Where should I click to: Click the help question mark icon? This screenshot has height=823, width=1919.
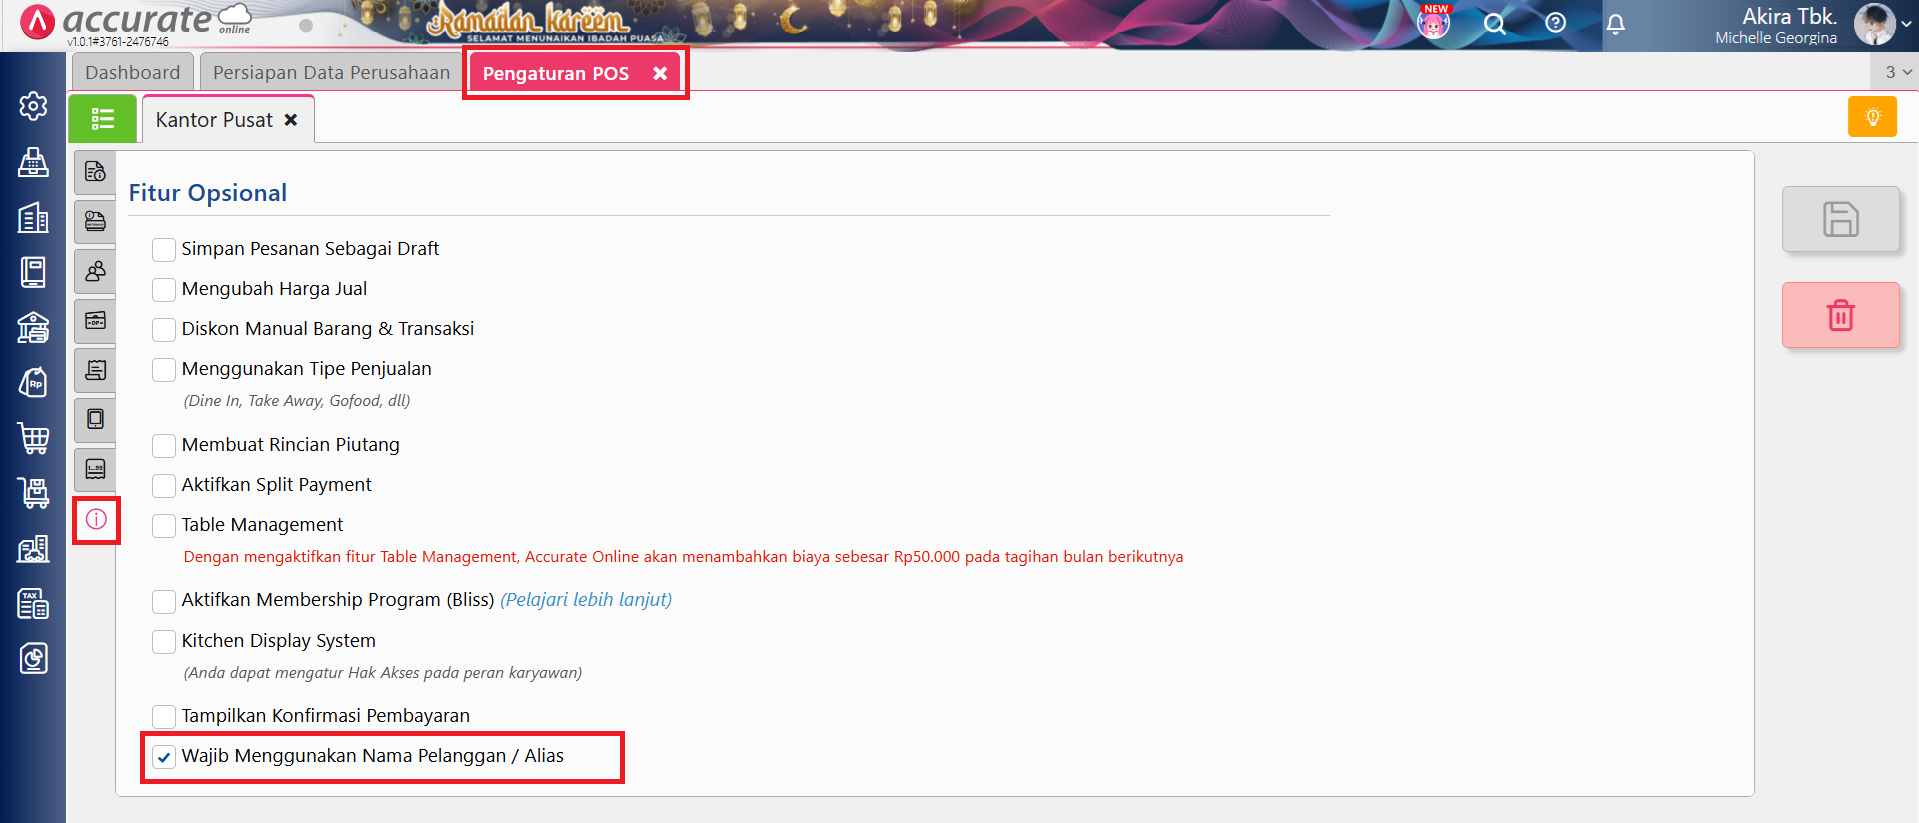point(1555,23)
